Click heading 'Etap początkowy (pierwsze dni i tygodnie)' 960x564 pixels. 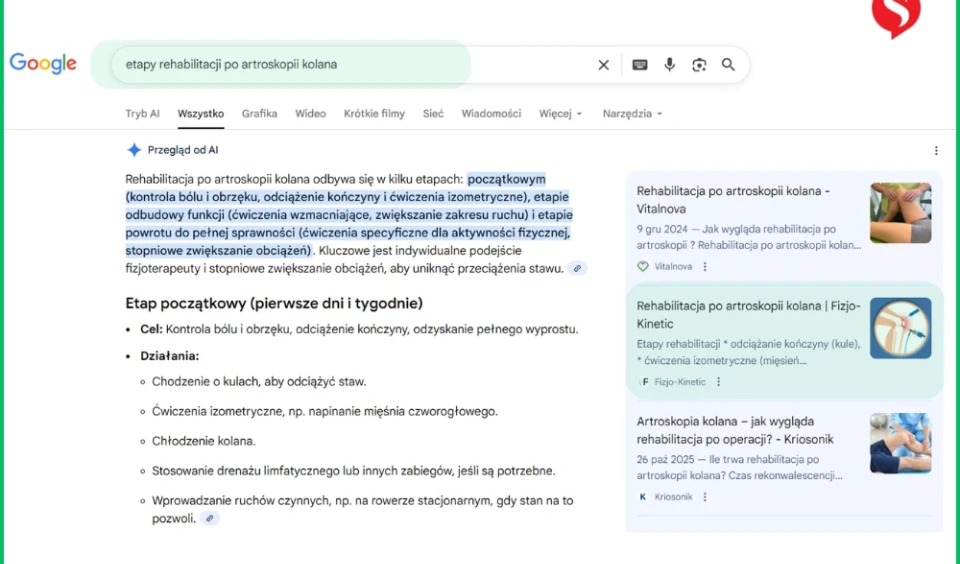(x=274, y=303)
